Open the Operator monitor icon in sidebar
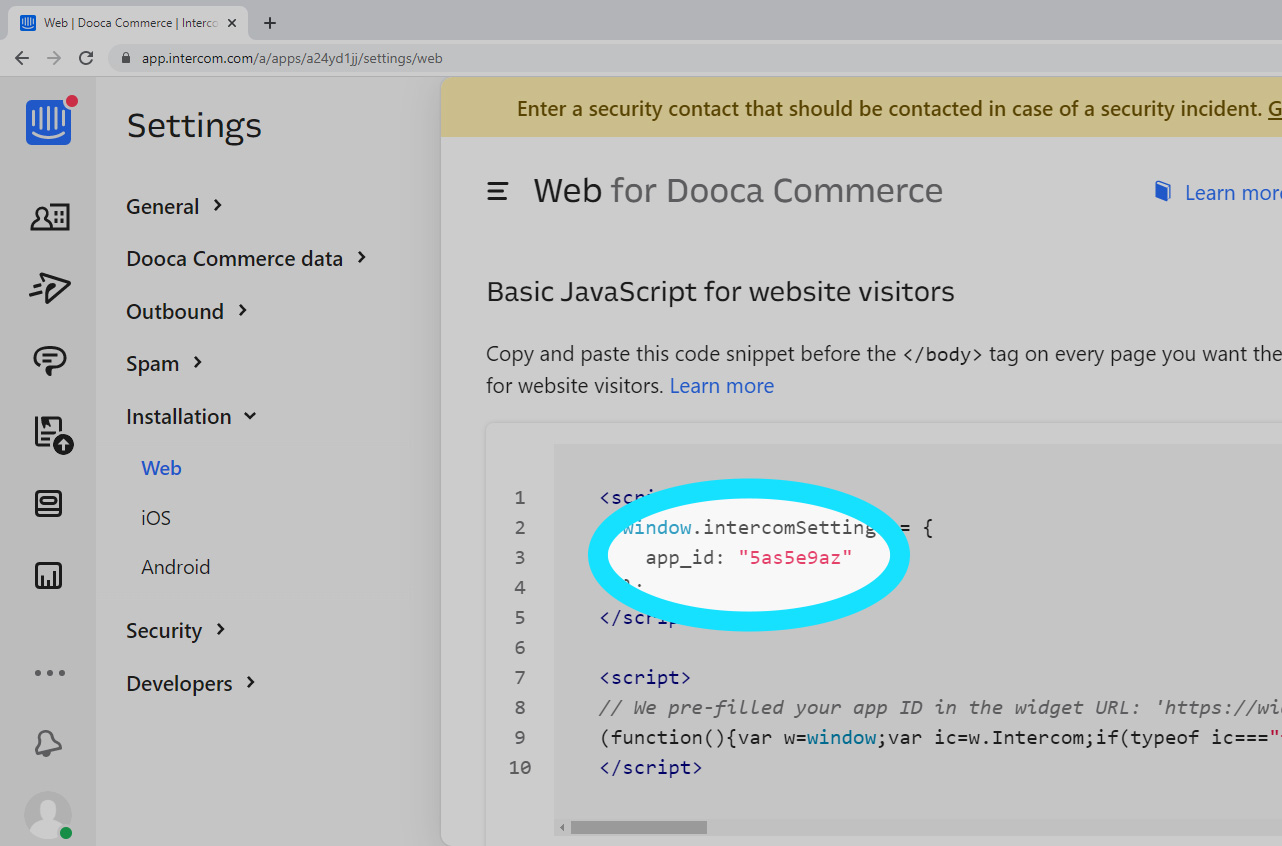Screen dimensions: 1282x846 [x=48, y=503]
